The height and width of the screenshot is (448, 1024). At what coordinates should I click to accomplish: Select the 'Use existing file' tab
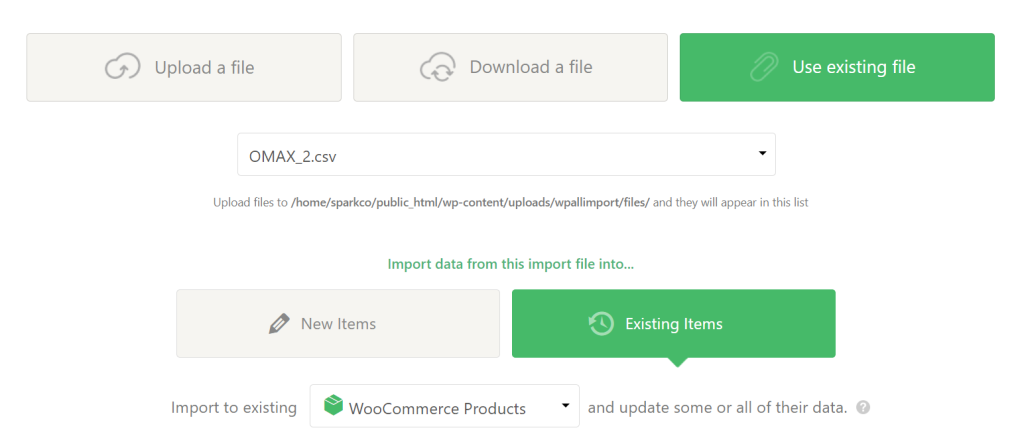[837, 67]
